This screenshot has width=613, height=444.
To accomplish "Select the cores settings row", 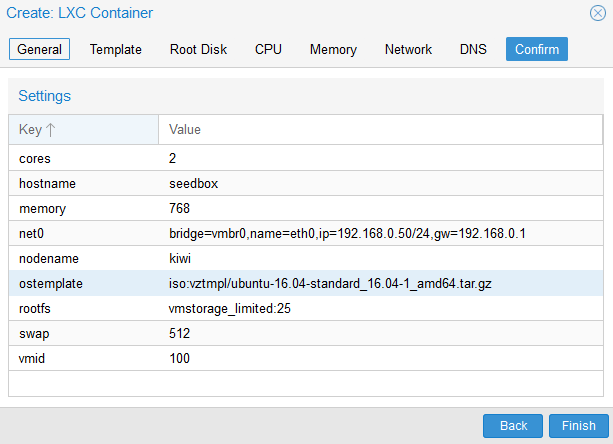I will (x=306, y=159).
